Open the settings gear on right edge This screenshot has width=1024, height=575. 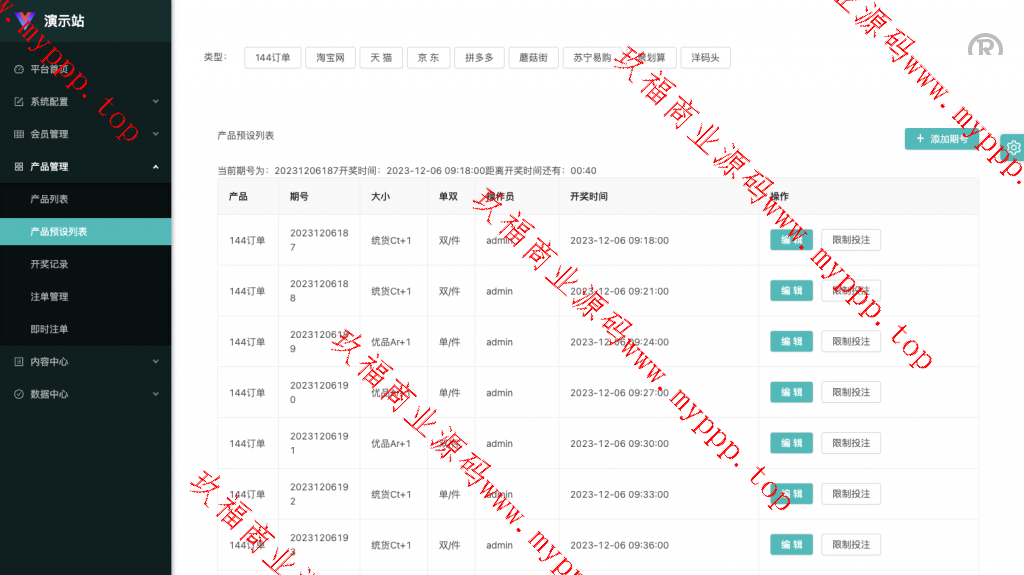tap(1013, 147)
